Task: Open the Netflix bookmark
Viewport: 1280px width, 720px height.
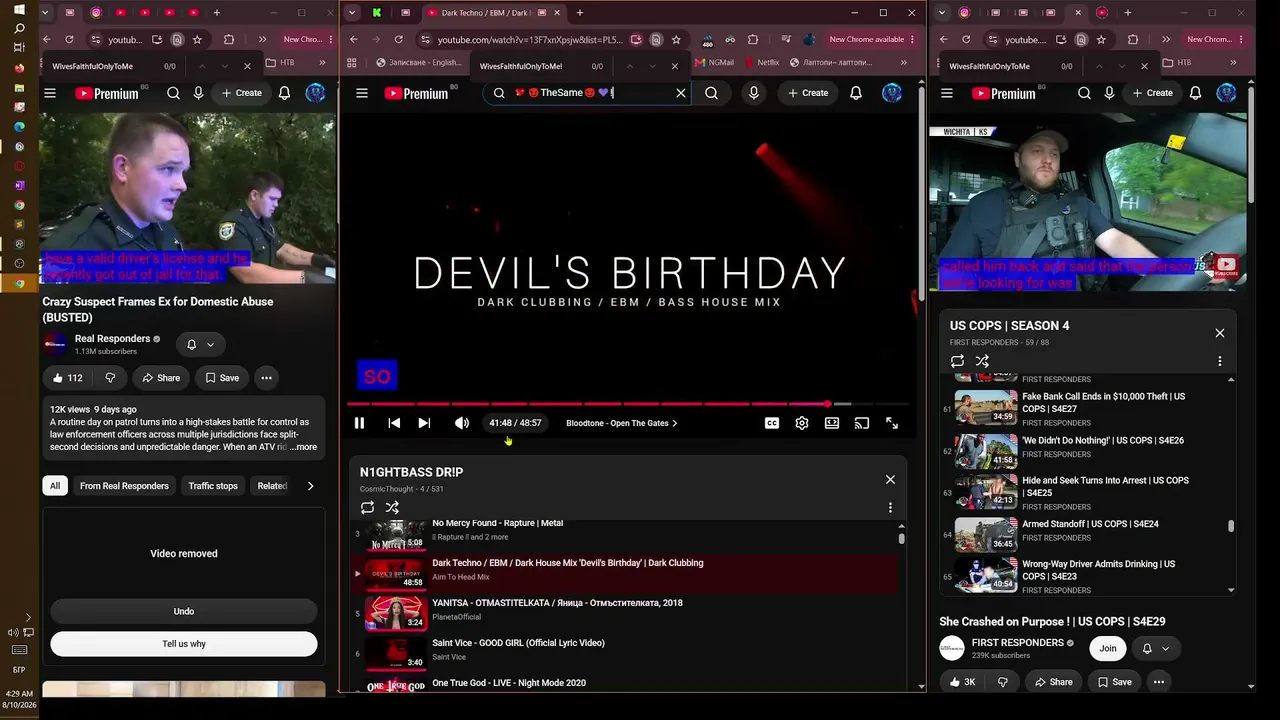Action: (761, 62)
